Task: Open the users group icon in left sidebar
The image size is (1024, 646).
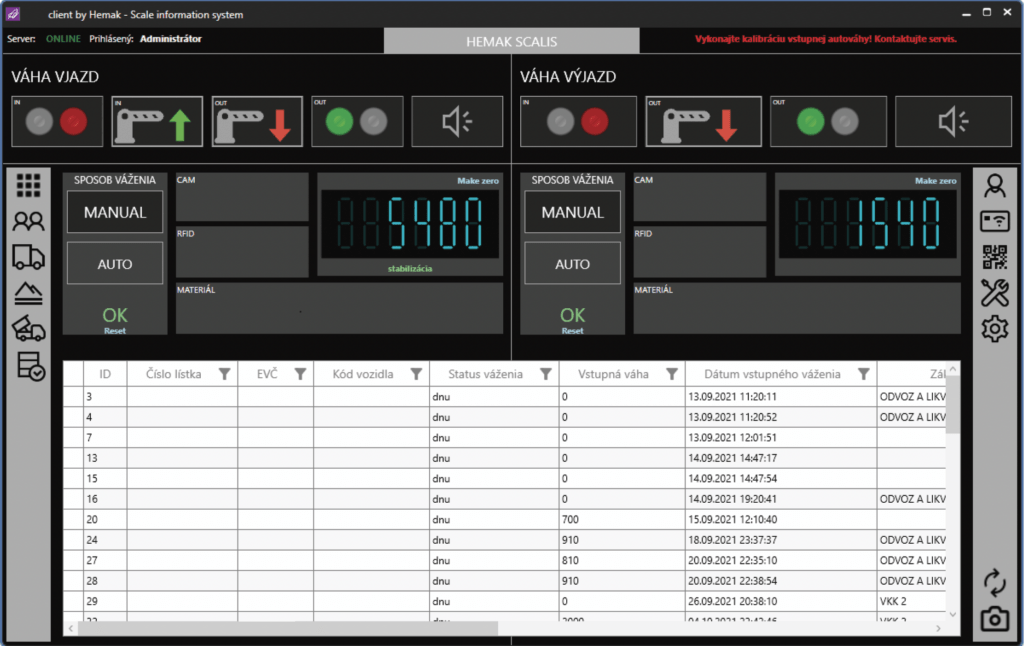Action: pyautogui.click(x=28, y=222)
